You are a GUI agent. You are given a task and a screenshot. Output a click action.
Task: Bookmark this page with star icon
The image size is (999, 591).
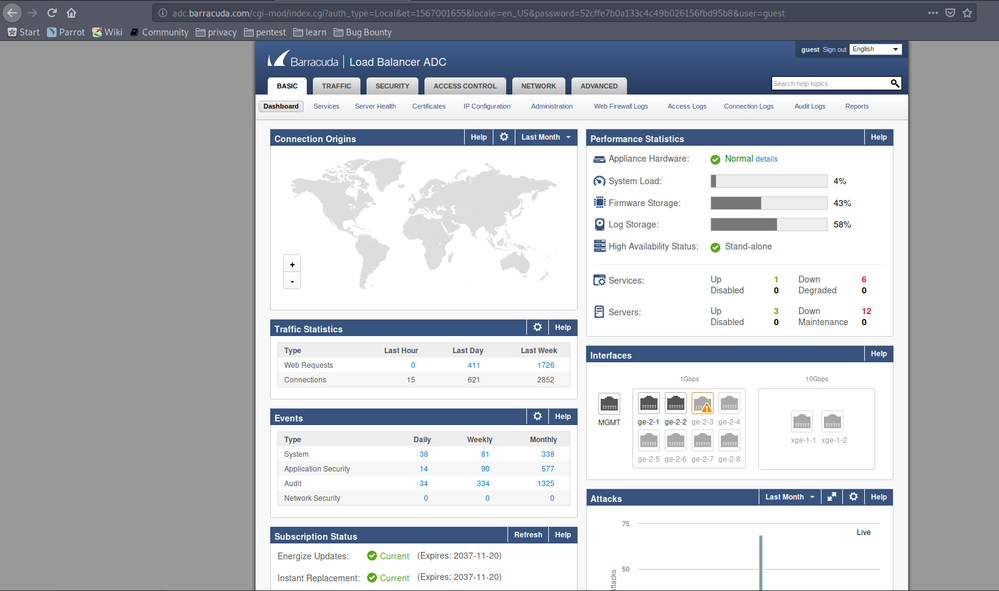click(x=967, y=13)
